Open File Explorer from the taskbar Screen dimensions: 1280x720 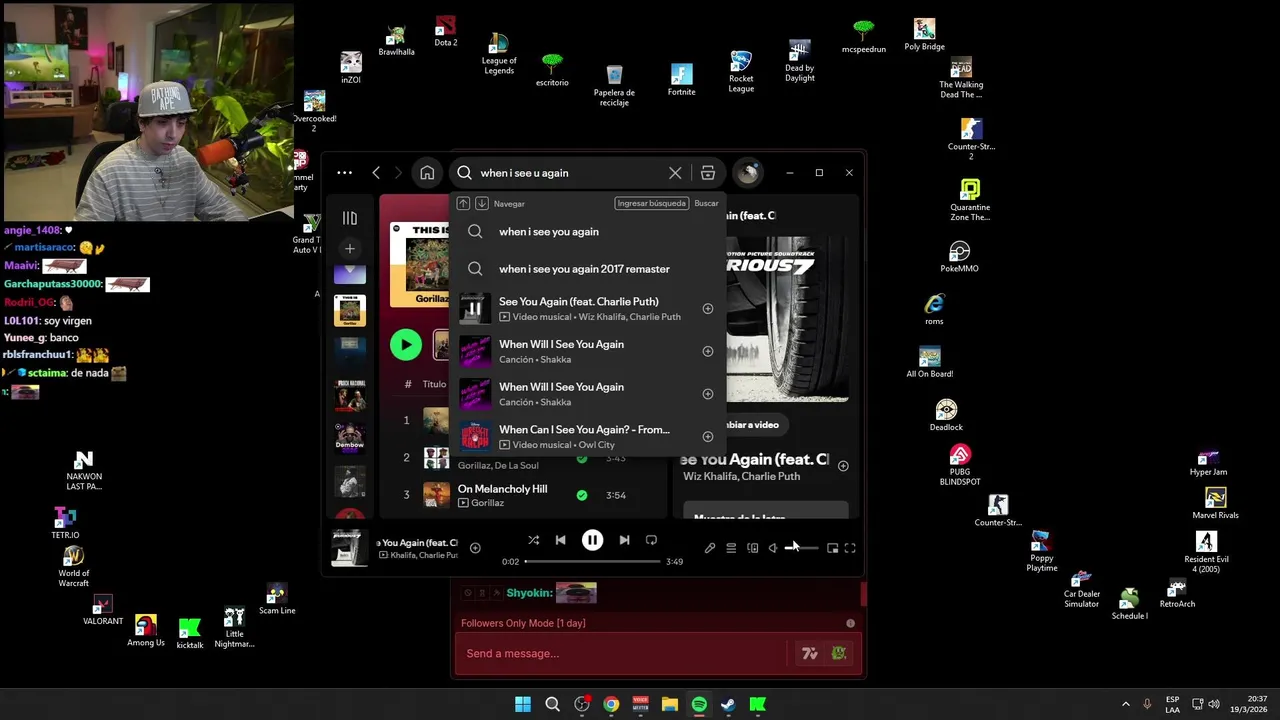coord(670,705)
